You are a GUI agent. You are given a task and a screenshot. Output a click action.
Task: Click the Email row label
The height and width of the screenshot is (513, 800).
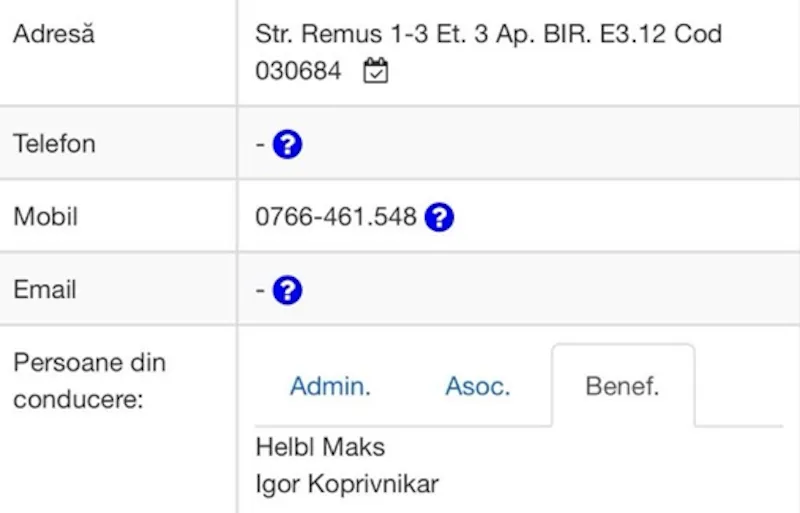click(45, 289)
